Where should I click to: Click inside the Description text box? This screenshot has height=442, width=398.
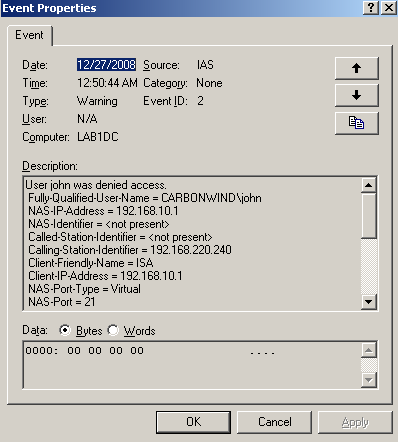click(192, 244)
